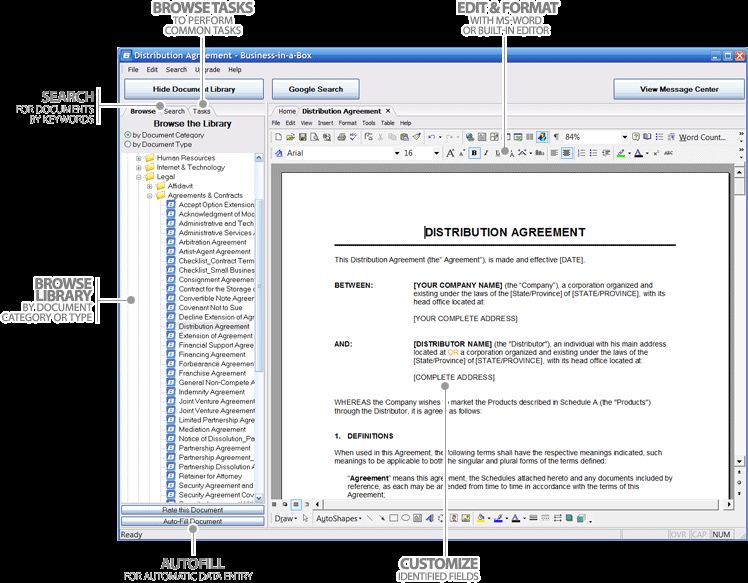Apply bulleted list icon
Screen dimensions: 748x583
pos(593,153)
